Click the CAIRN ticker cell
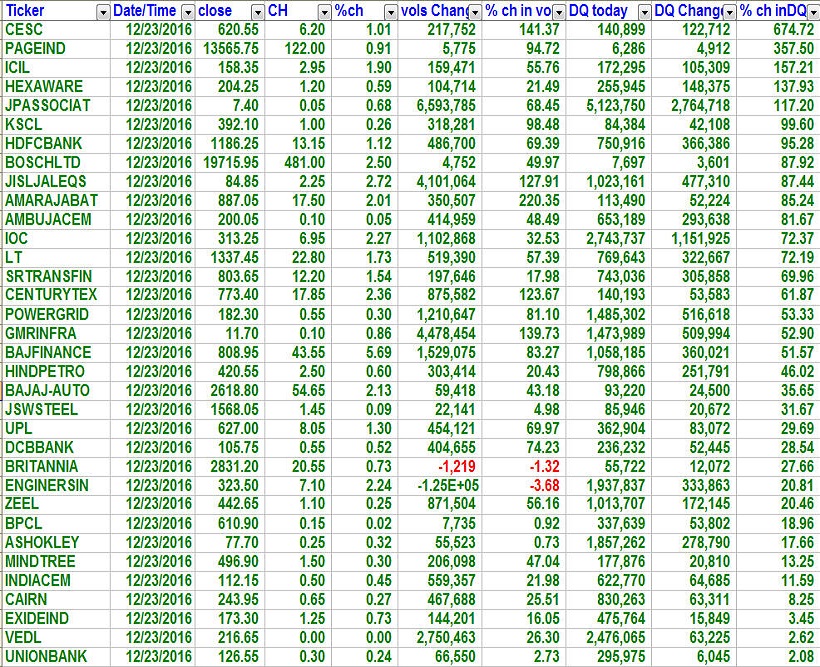Screen dimensions: 820x667 (55, 599)
